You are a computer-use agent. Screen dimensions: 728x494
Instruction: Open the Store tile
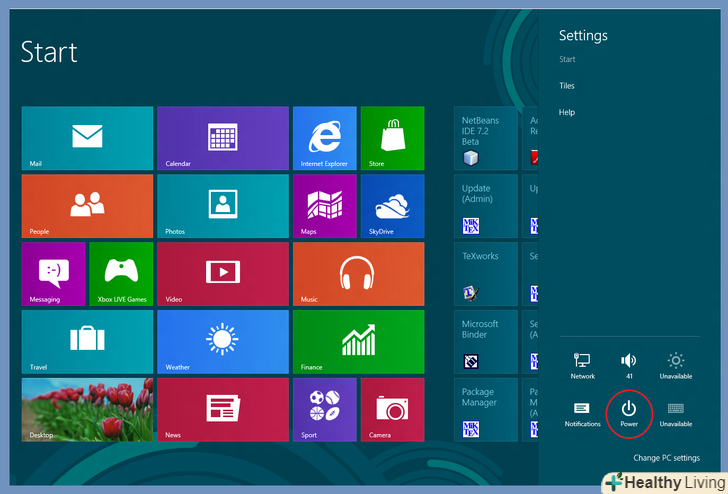click(392, 138)
